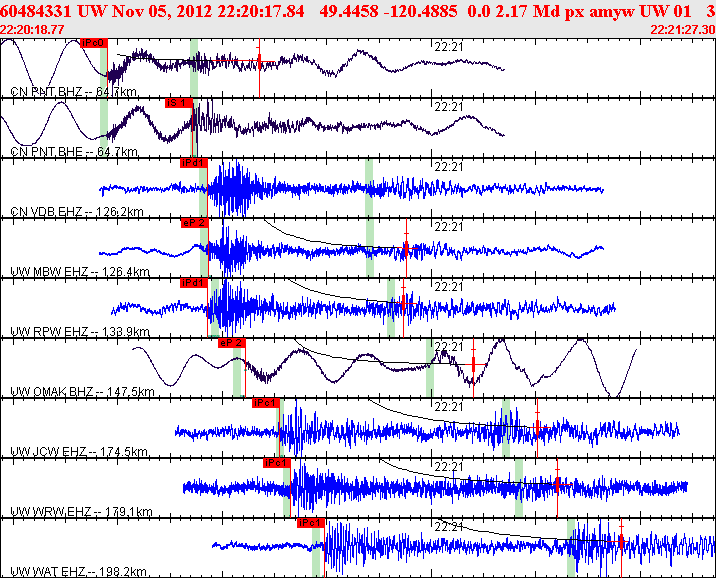Click the origin time 22:20:17.84 in header
This screenshot has height=578, width=716.
tap(261, 11)
